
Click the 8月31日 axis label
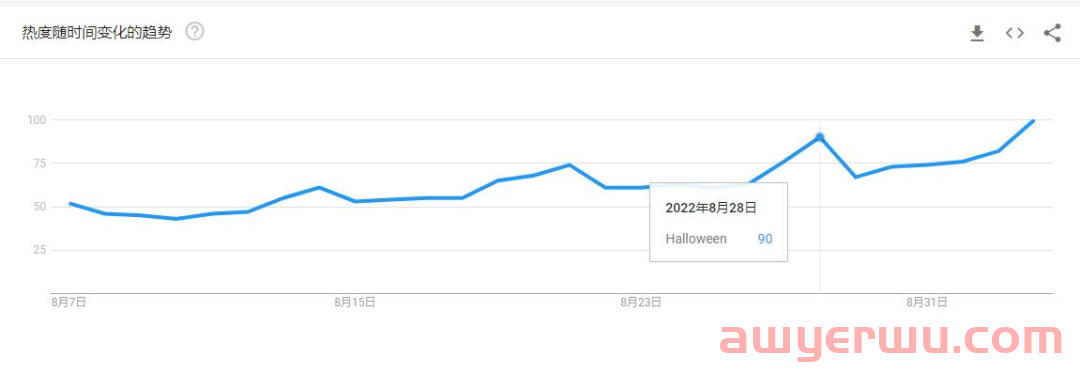click(926, 301)
